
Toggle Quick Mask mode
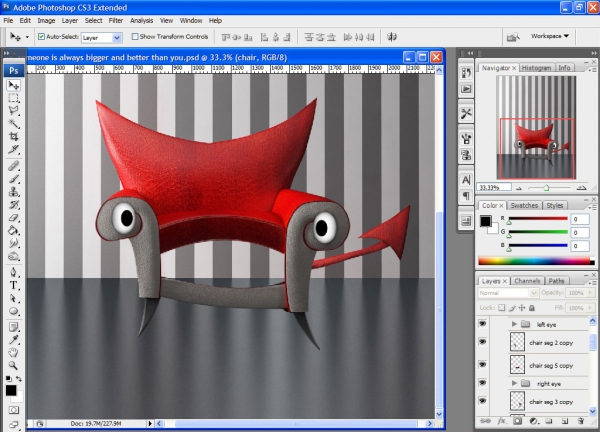click(x=14, y=410)
